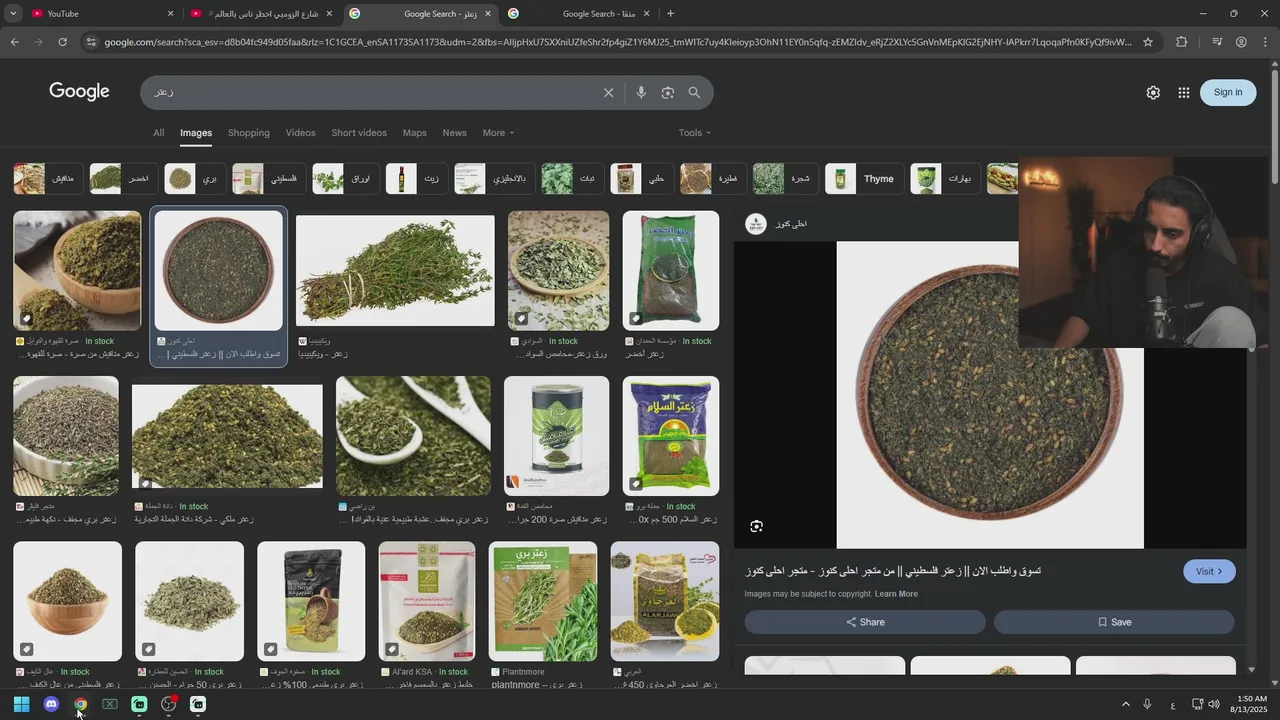Select the Images tab

[196, 133]
